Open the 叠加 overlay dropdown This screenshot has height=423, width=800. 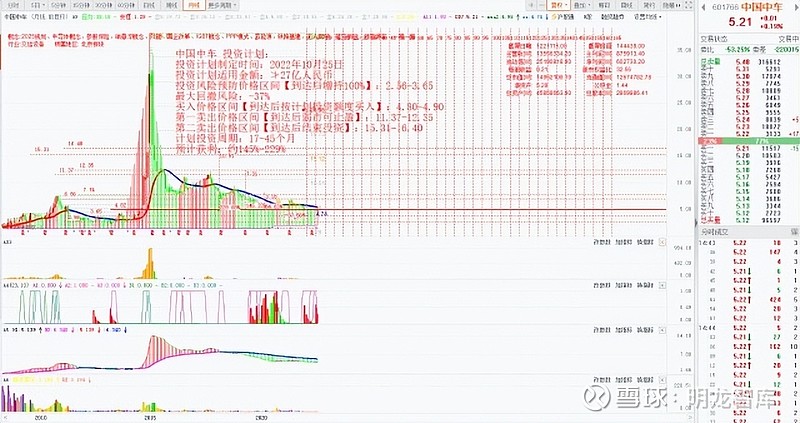tap(582, 5)
